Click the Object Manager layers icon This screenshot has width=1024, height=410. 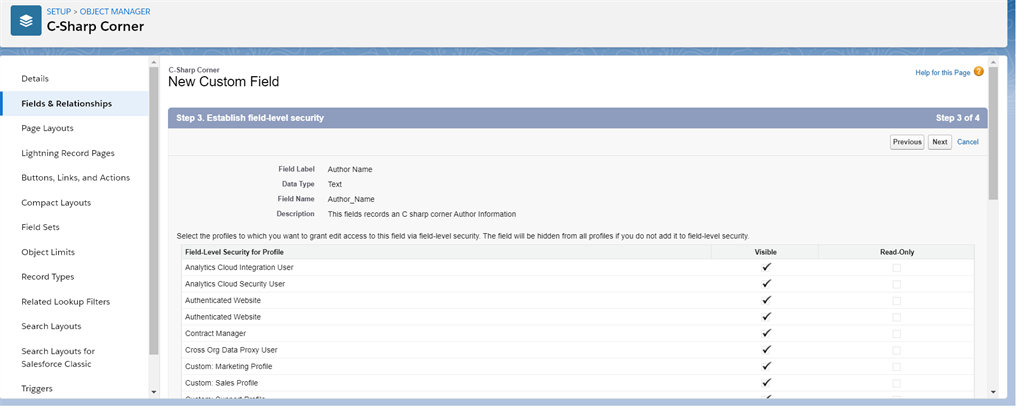(26, 21)
